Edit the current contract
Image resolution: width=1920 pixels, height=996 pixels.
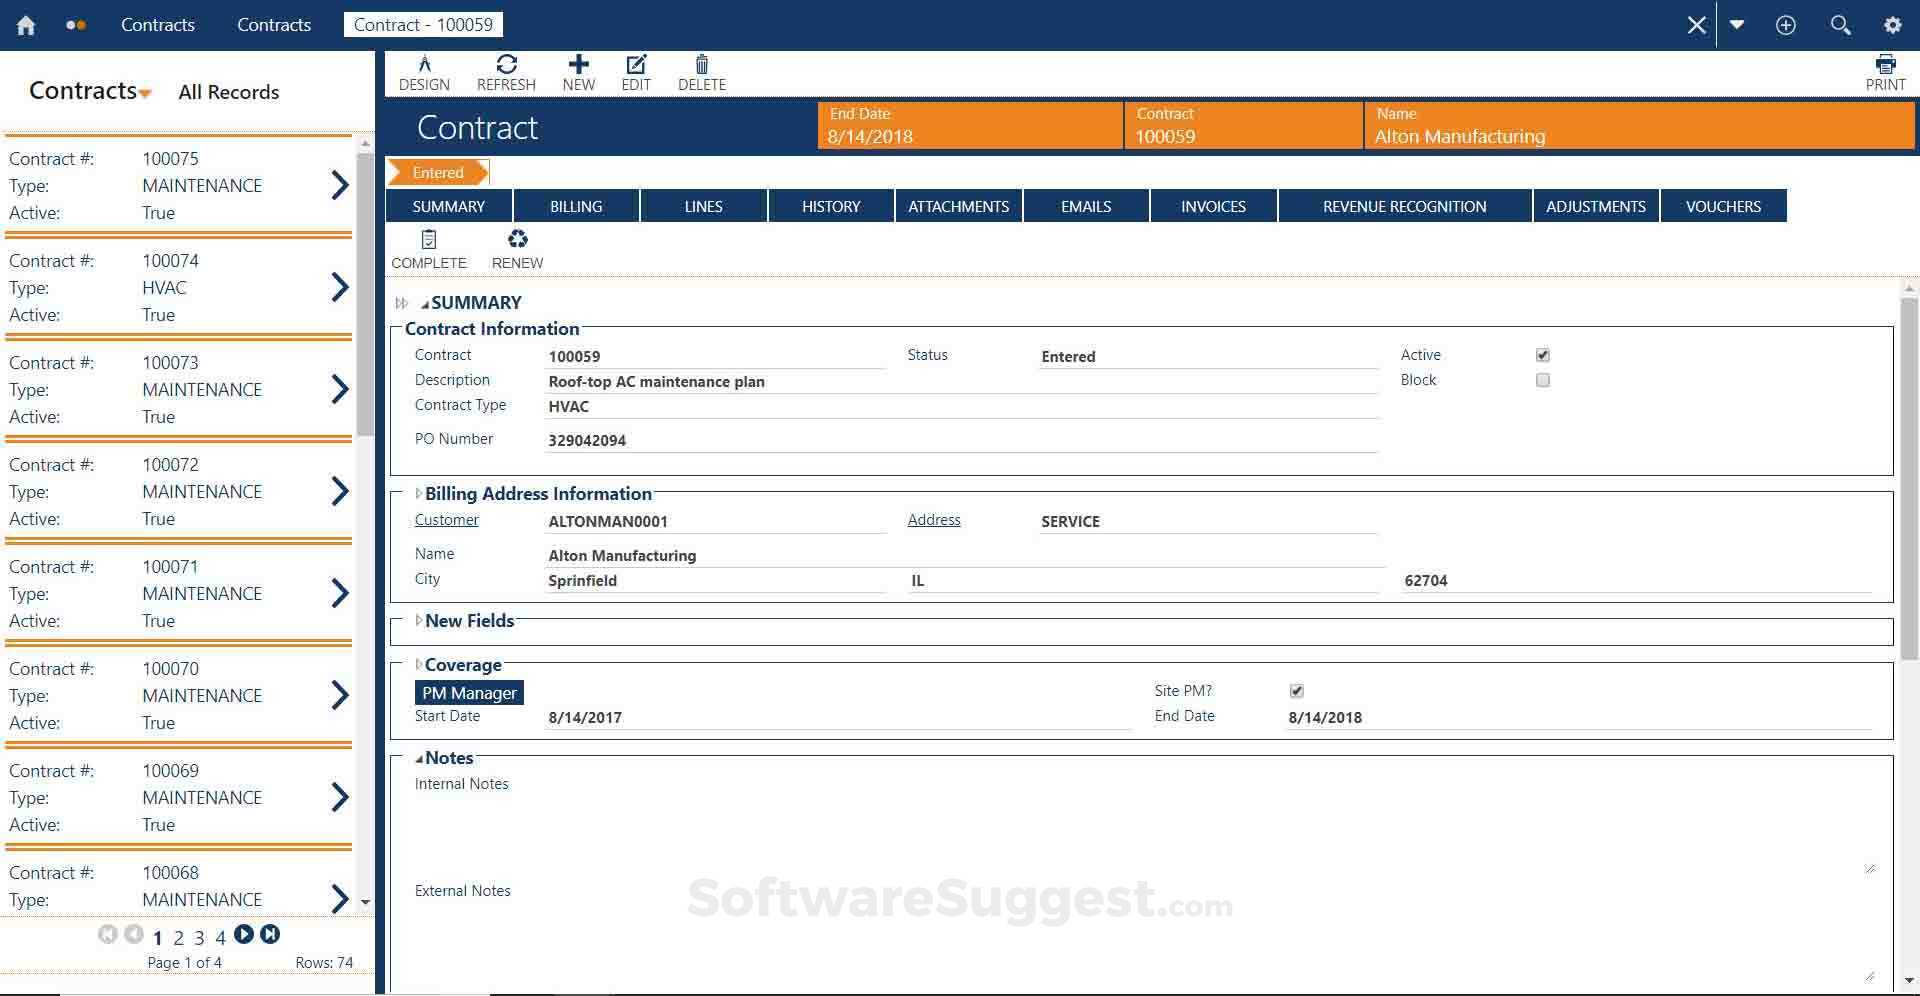636,71
